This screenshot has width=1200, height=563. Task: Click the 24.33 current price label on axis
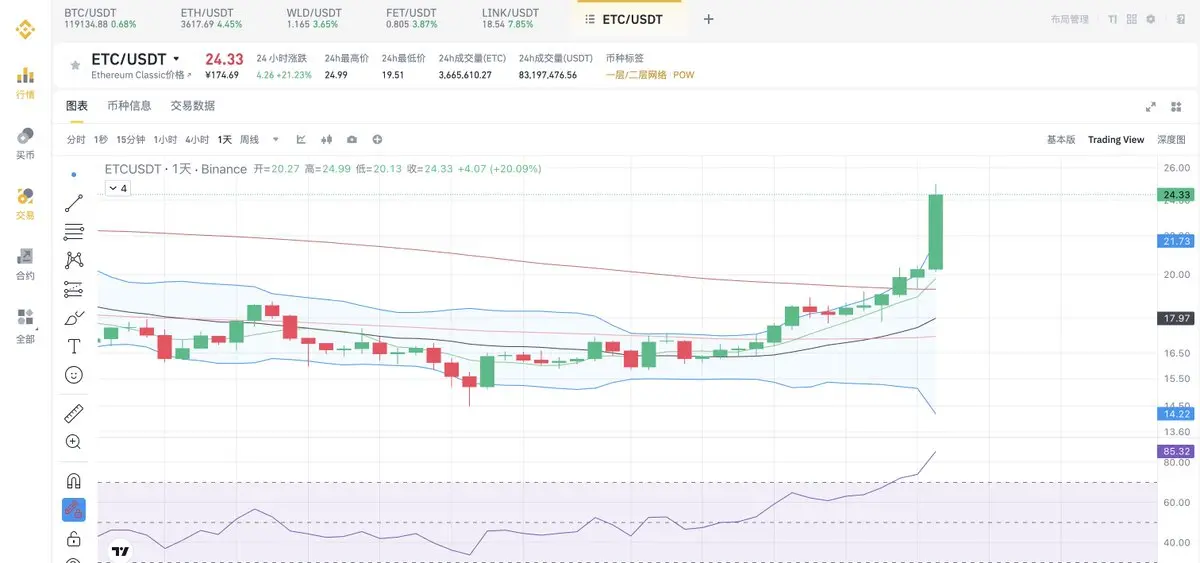[x=1176, y=194]
